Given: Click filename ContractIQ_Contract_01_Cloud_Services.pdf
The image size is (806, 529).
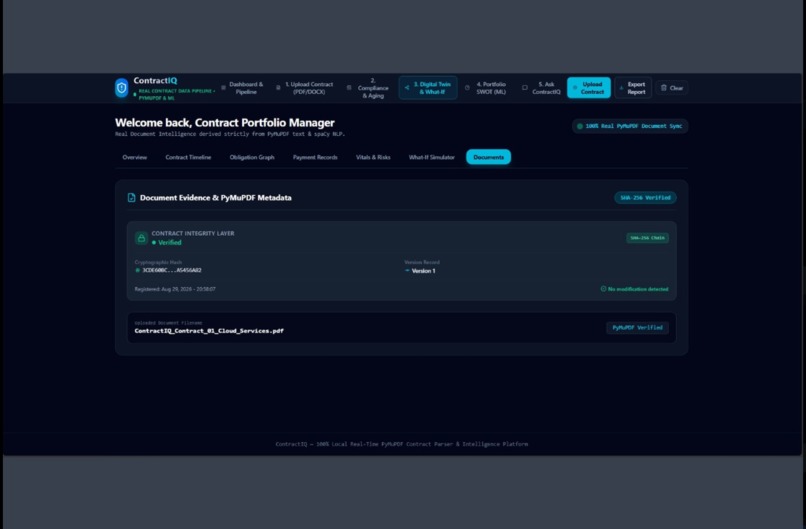Looking at the screenshot, I should [x=209, y=331].
